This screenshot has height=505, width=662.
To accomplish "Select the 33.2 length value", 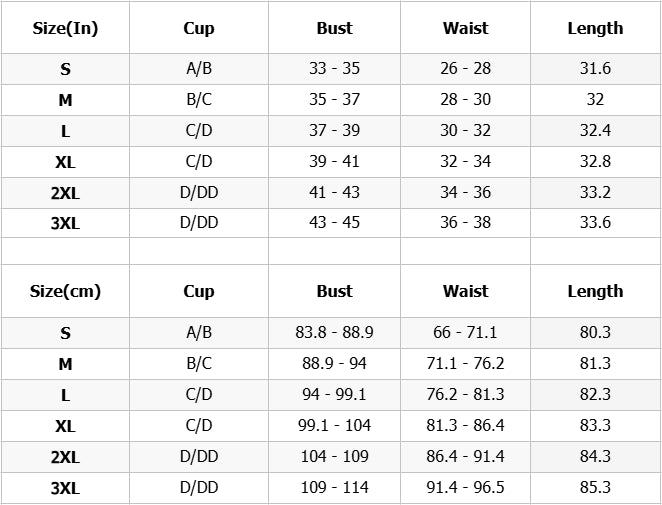I will [595, 192].
